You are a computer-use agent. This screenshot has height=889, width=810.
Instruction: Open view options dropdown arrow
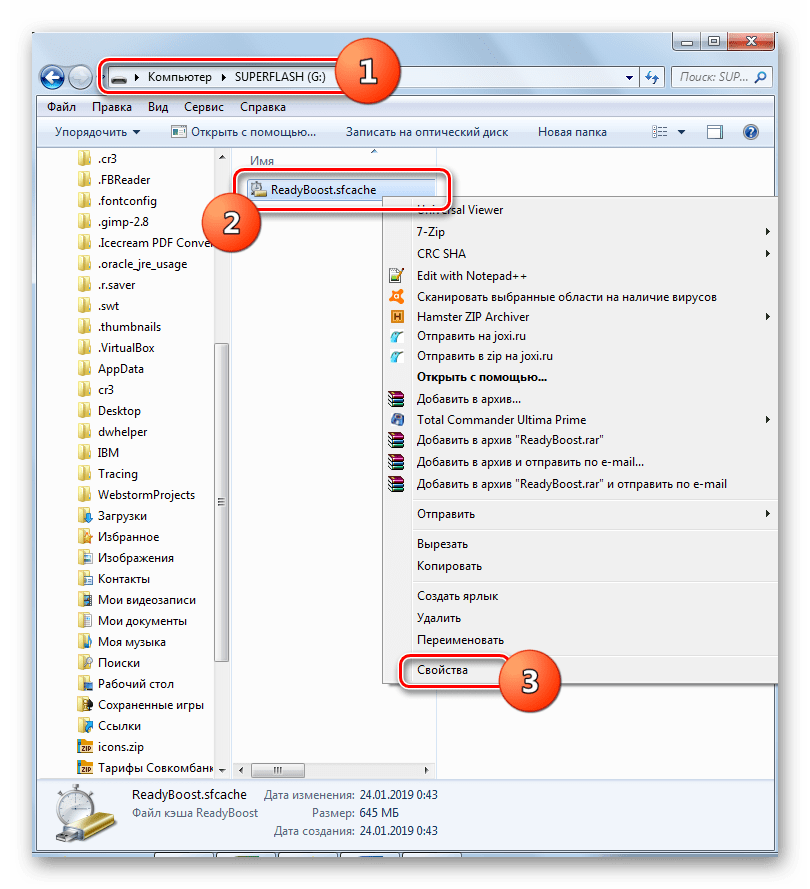click(x=682, y=132)
